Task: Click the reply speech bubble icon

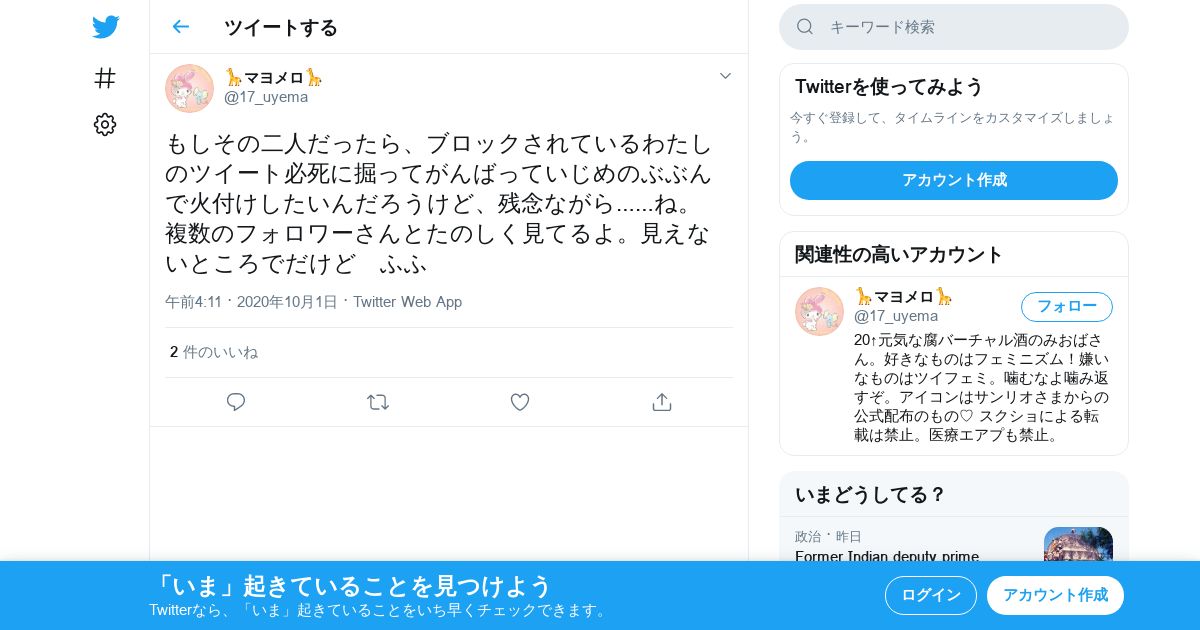Action: 236,402
